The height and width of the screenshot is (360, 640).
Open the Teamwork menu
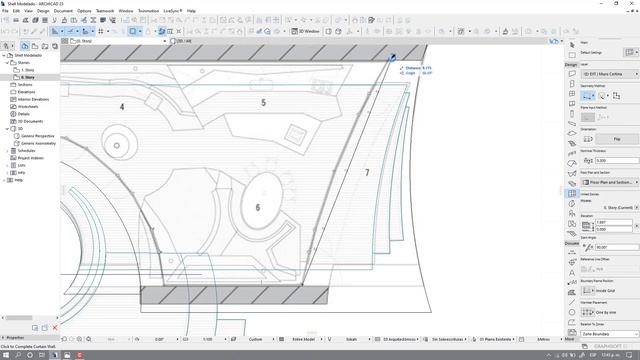point(105,11)
